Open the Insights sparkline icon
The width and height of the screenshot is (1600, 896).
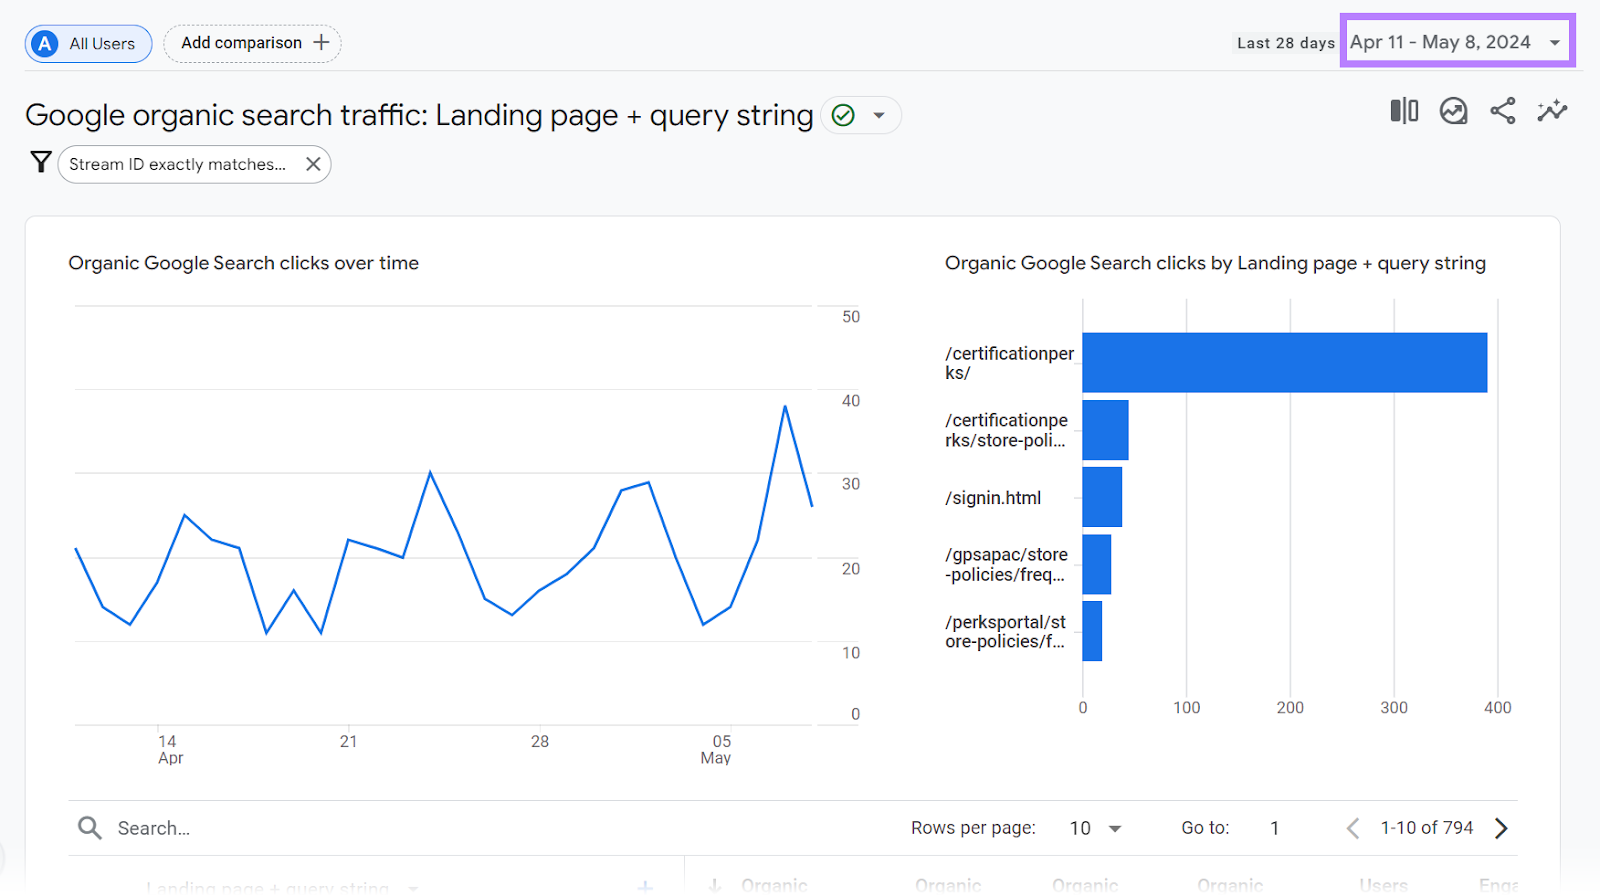1552,111
